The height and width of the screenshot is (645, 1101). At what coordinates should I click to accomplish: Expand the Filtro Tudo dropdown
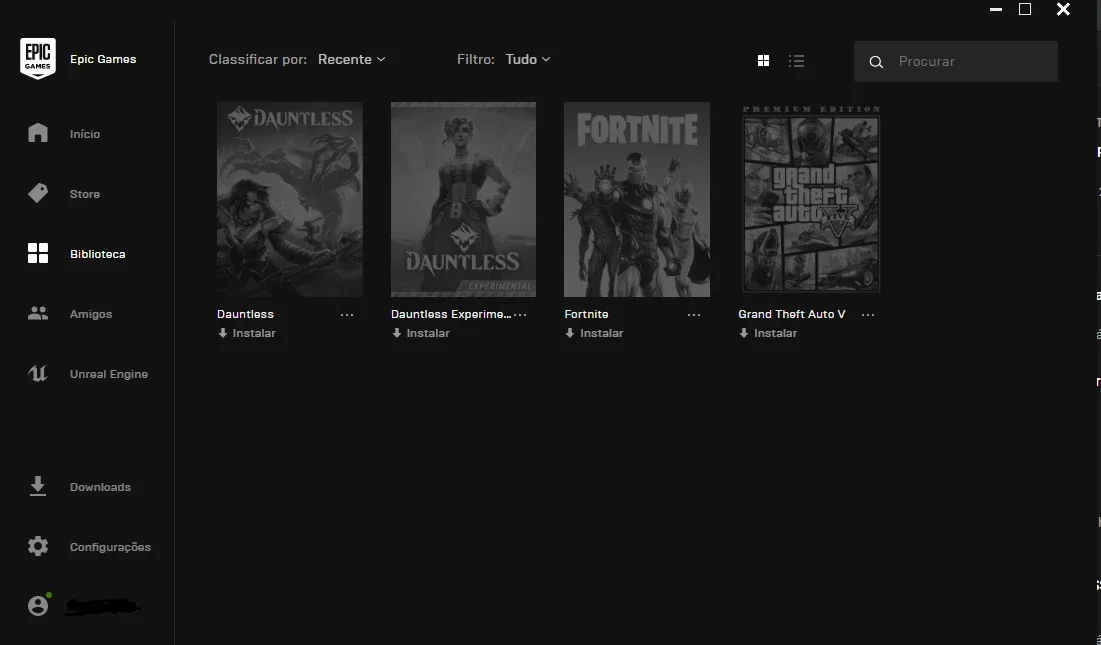pos(528,60)
